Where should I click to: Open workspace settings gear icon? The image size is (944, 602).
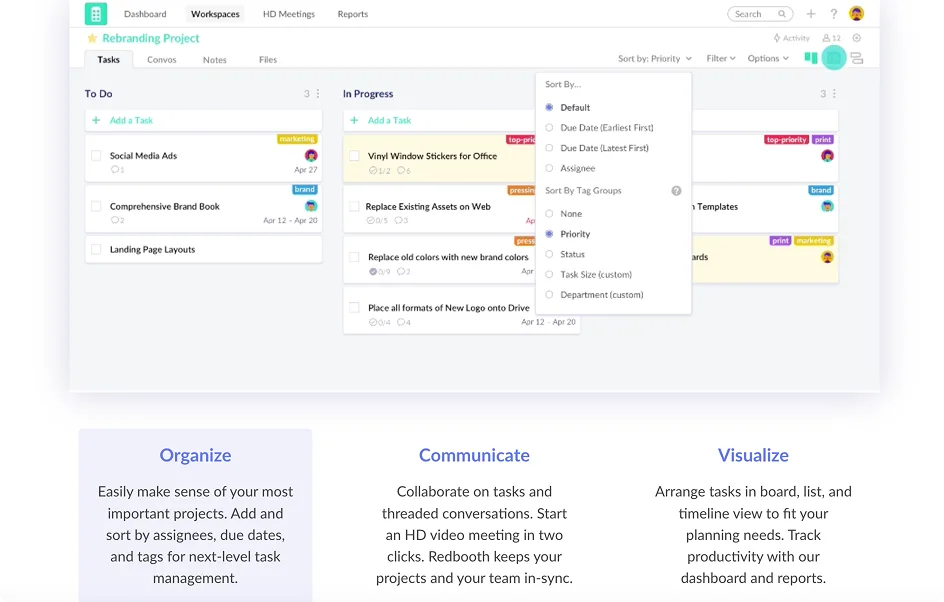(857, 38)
